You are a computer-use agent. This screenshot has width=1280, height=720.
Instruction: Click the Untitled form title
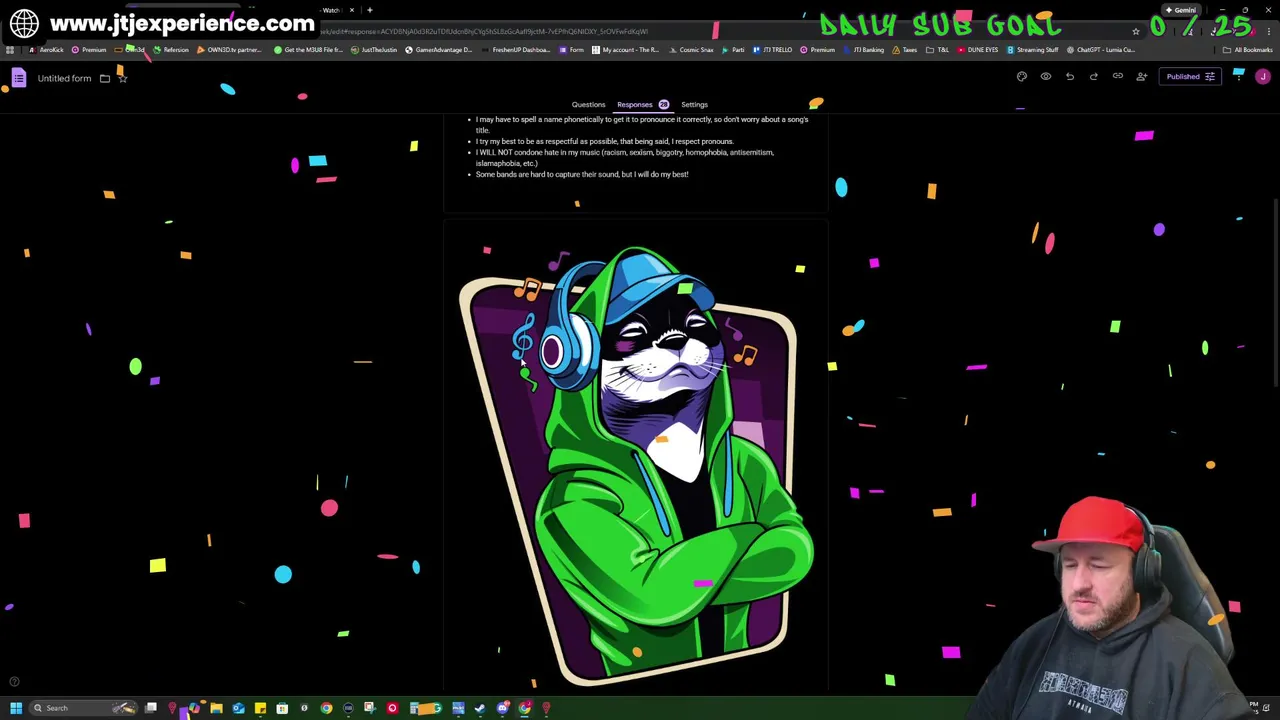pyautogui.click(x=64, y=78)
